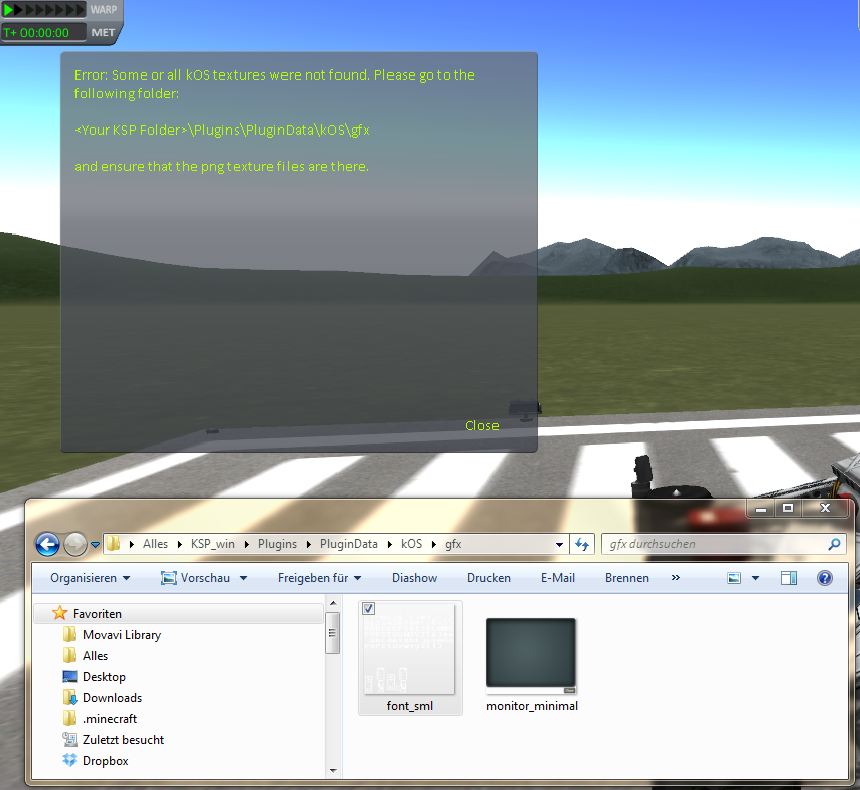Screen dimensions: 860x790
Task: Select the monitor_minimal image thumbnail
Action: (531, 656)
